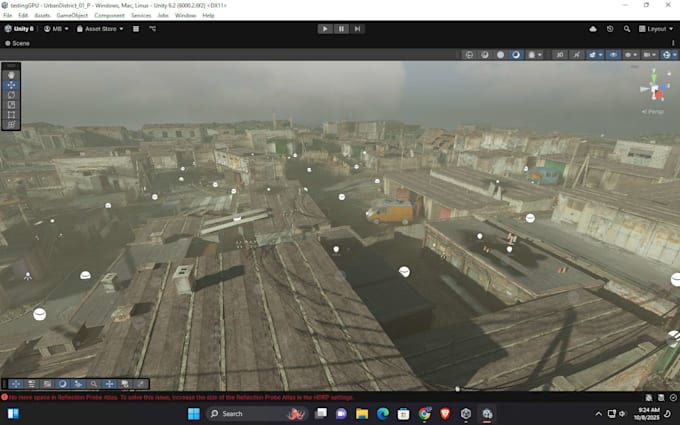Open the Unity Cloud icon
The width and height of the screenshot is (680, 425).
(593, 29)
